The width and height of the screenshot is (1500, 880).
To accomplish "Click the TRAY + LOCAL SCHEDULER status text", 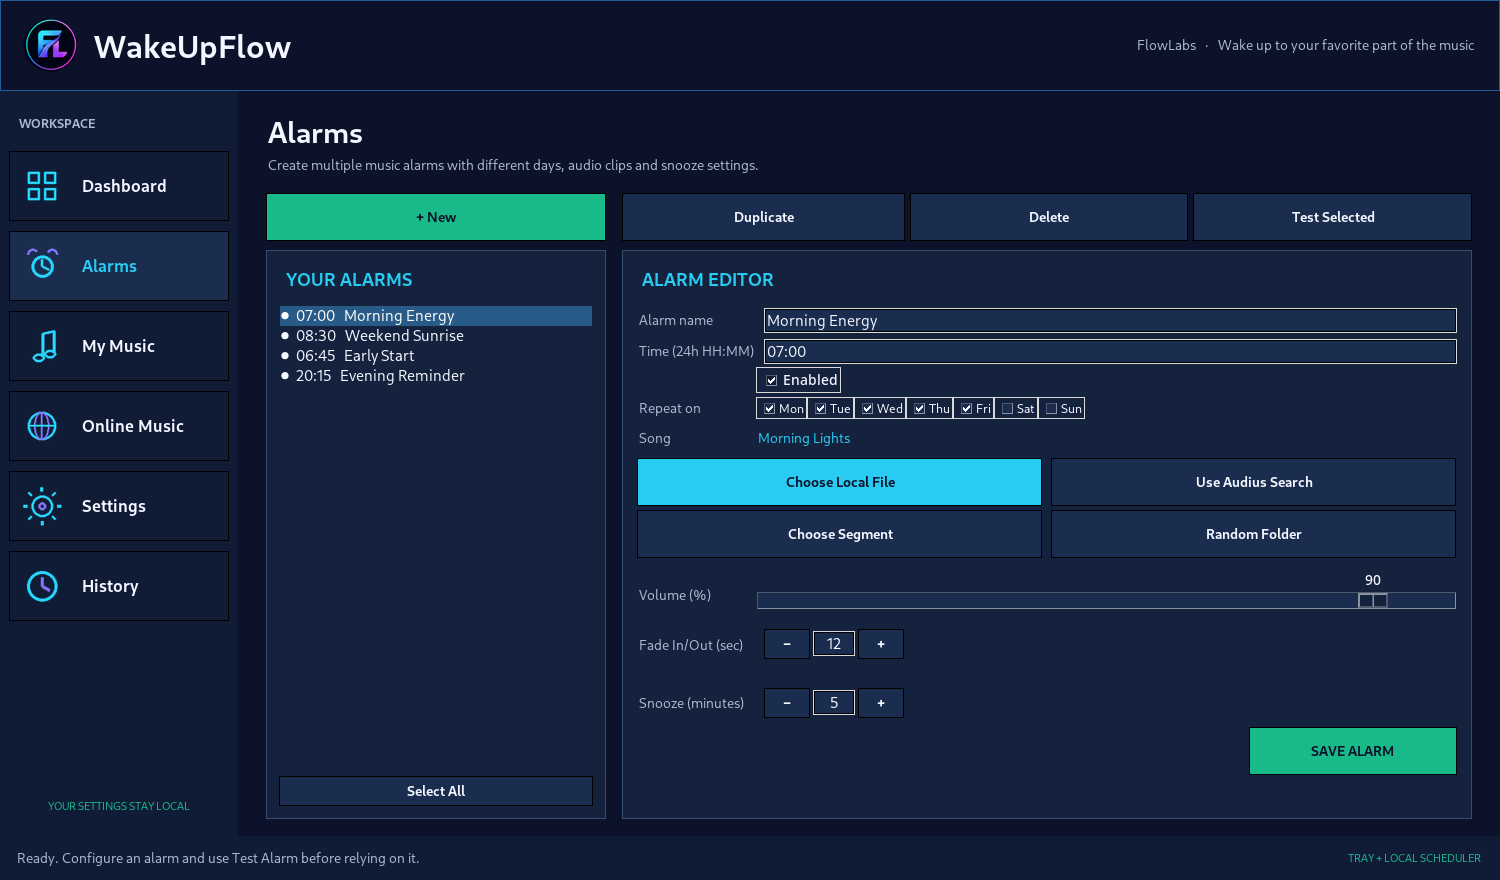I will [1414, 858].
